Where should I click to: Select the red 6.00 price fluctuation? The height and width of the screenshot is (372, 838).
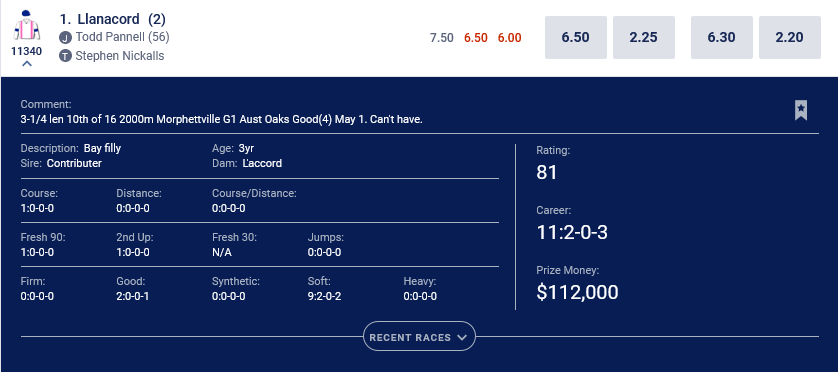click(x=509, y=37)
